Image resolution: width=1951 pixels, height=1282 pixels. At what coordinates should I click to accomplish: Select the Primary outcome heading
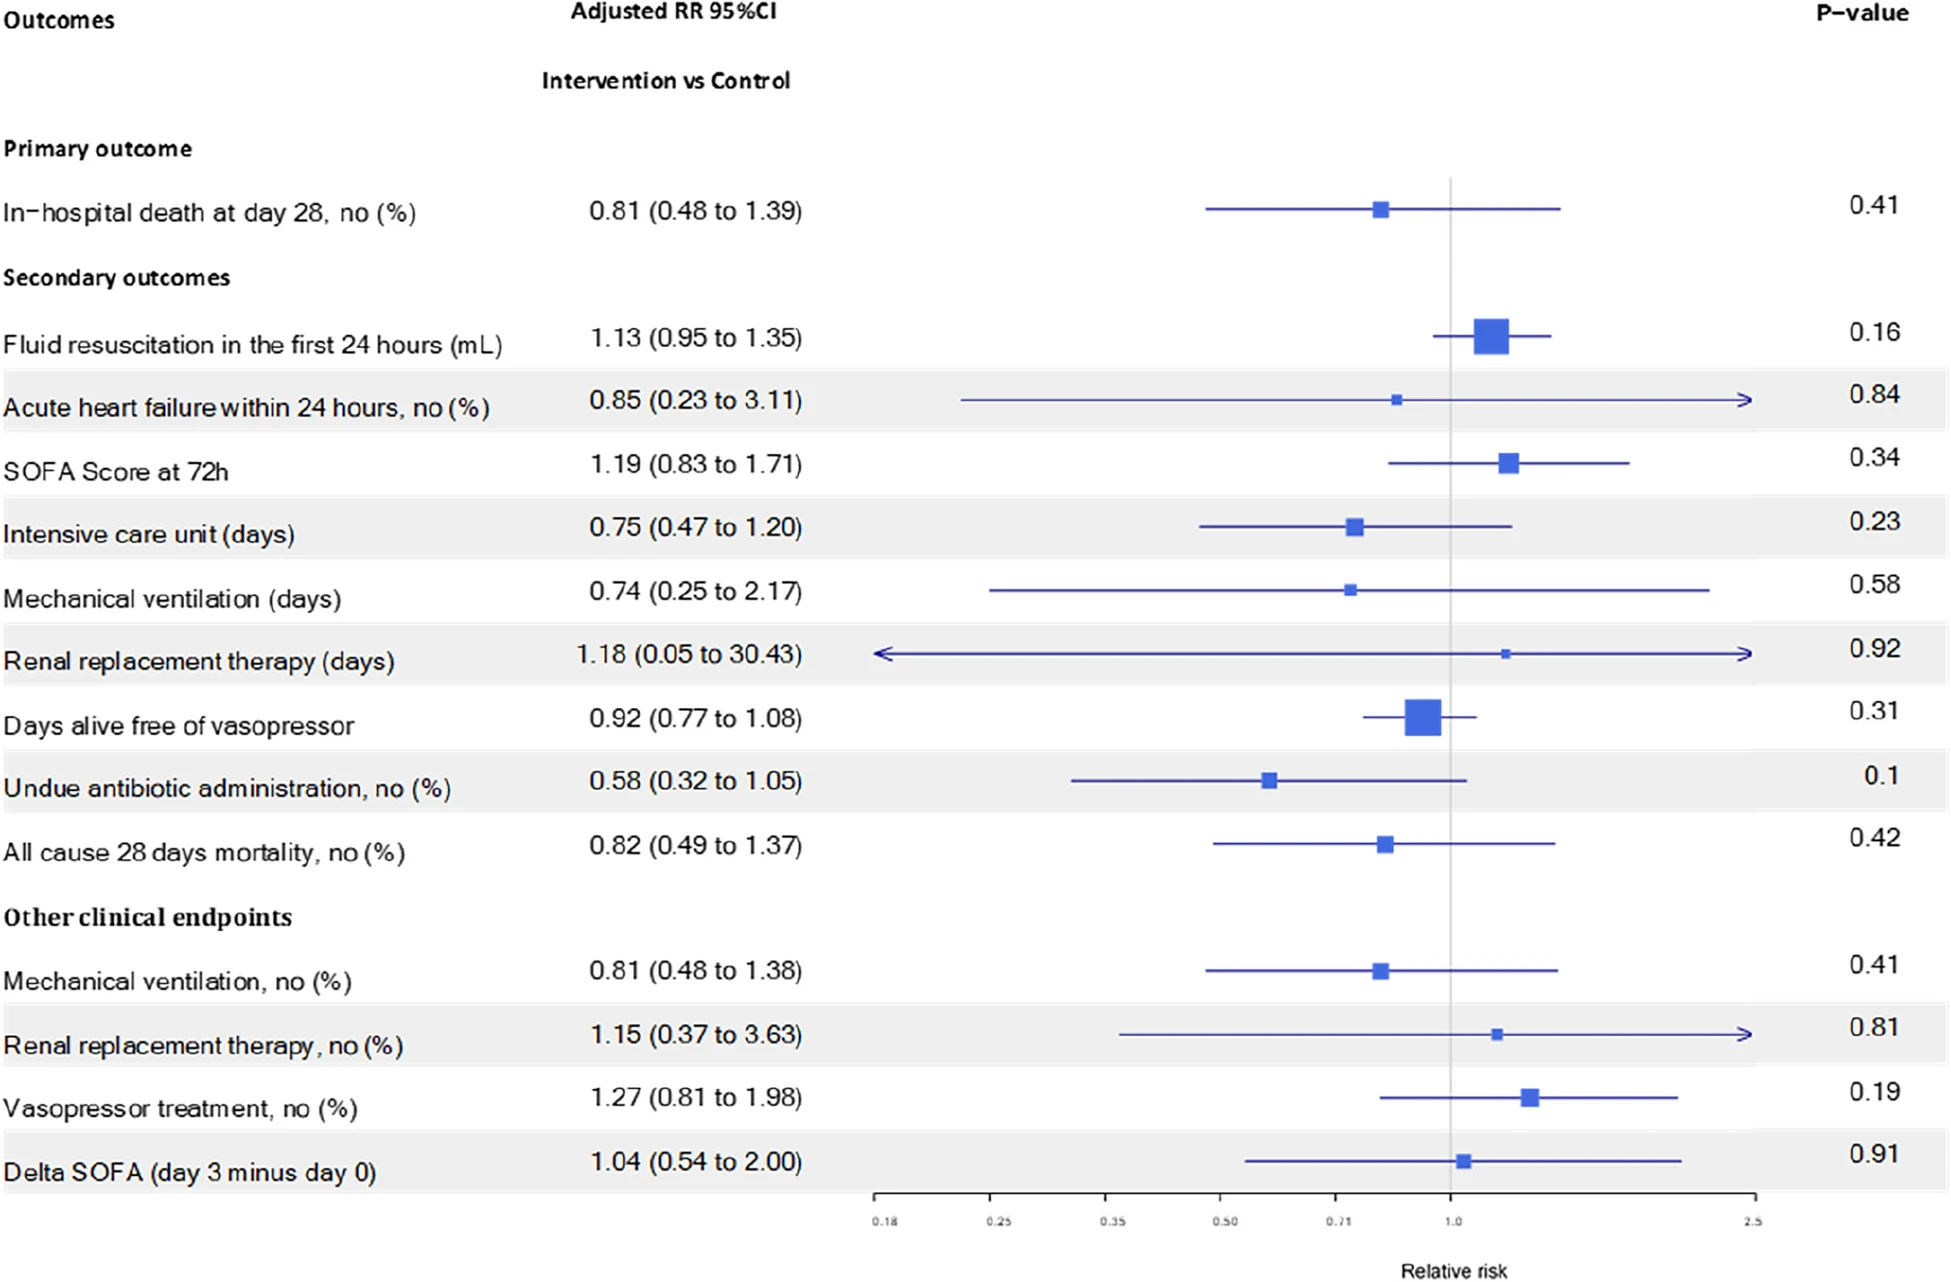click(97, 149)
